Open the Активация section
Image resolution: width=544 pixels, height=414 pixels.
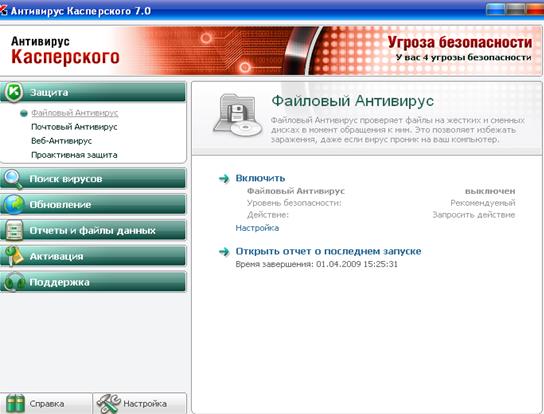click(x=93, y=256)
